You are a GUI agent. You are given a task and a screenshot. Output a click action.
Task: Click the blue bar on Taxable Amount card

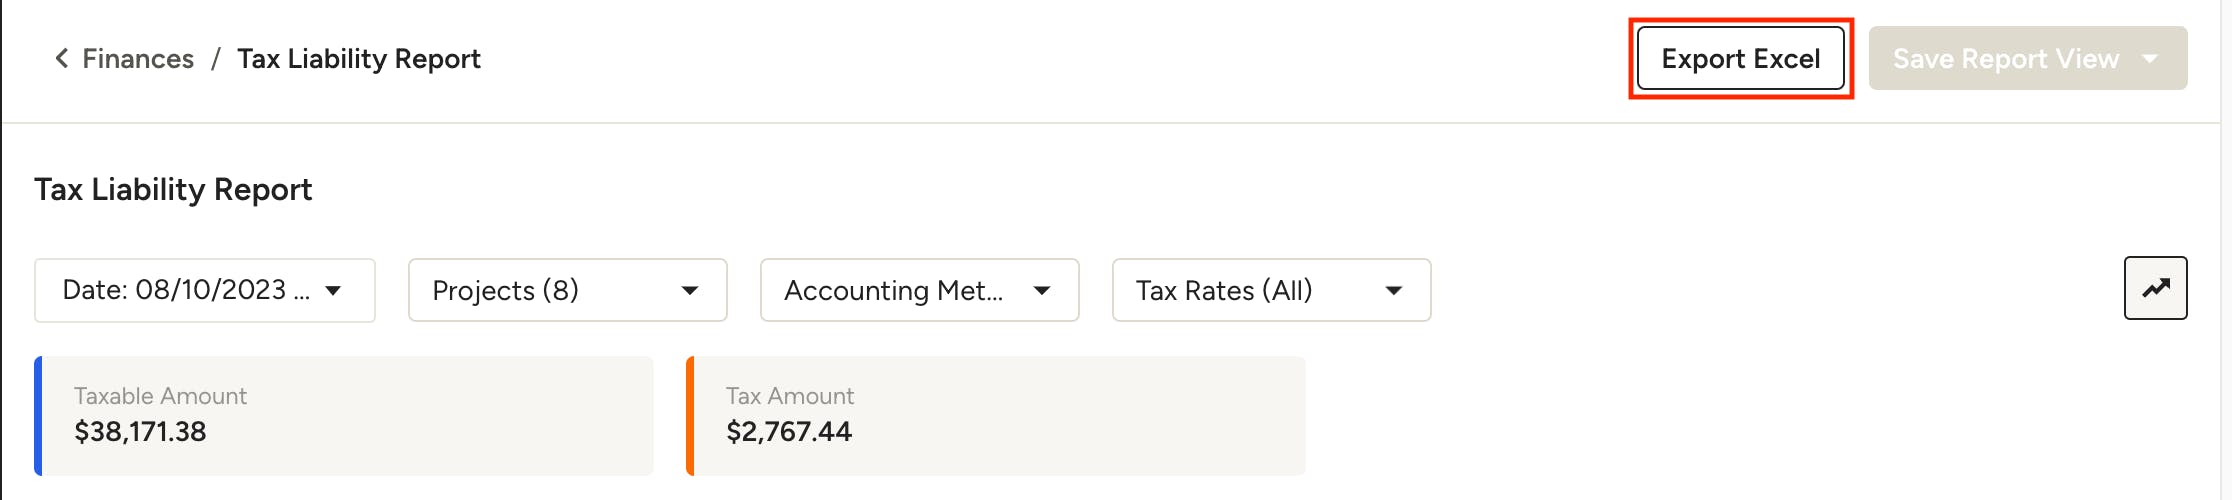tap(38, 416)
